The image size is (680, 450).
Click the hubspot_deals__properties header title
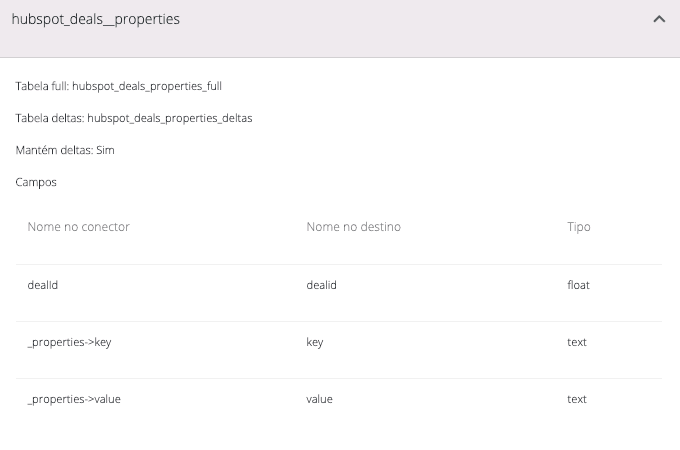point(96,19)
